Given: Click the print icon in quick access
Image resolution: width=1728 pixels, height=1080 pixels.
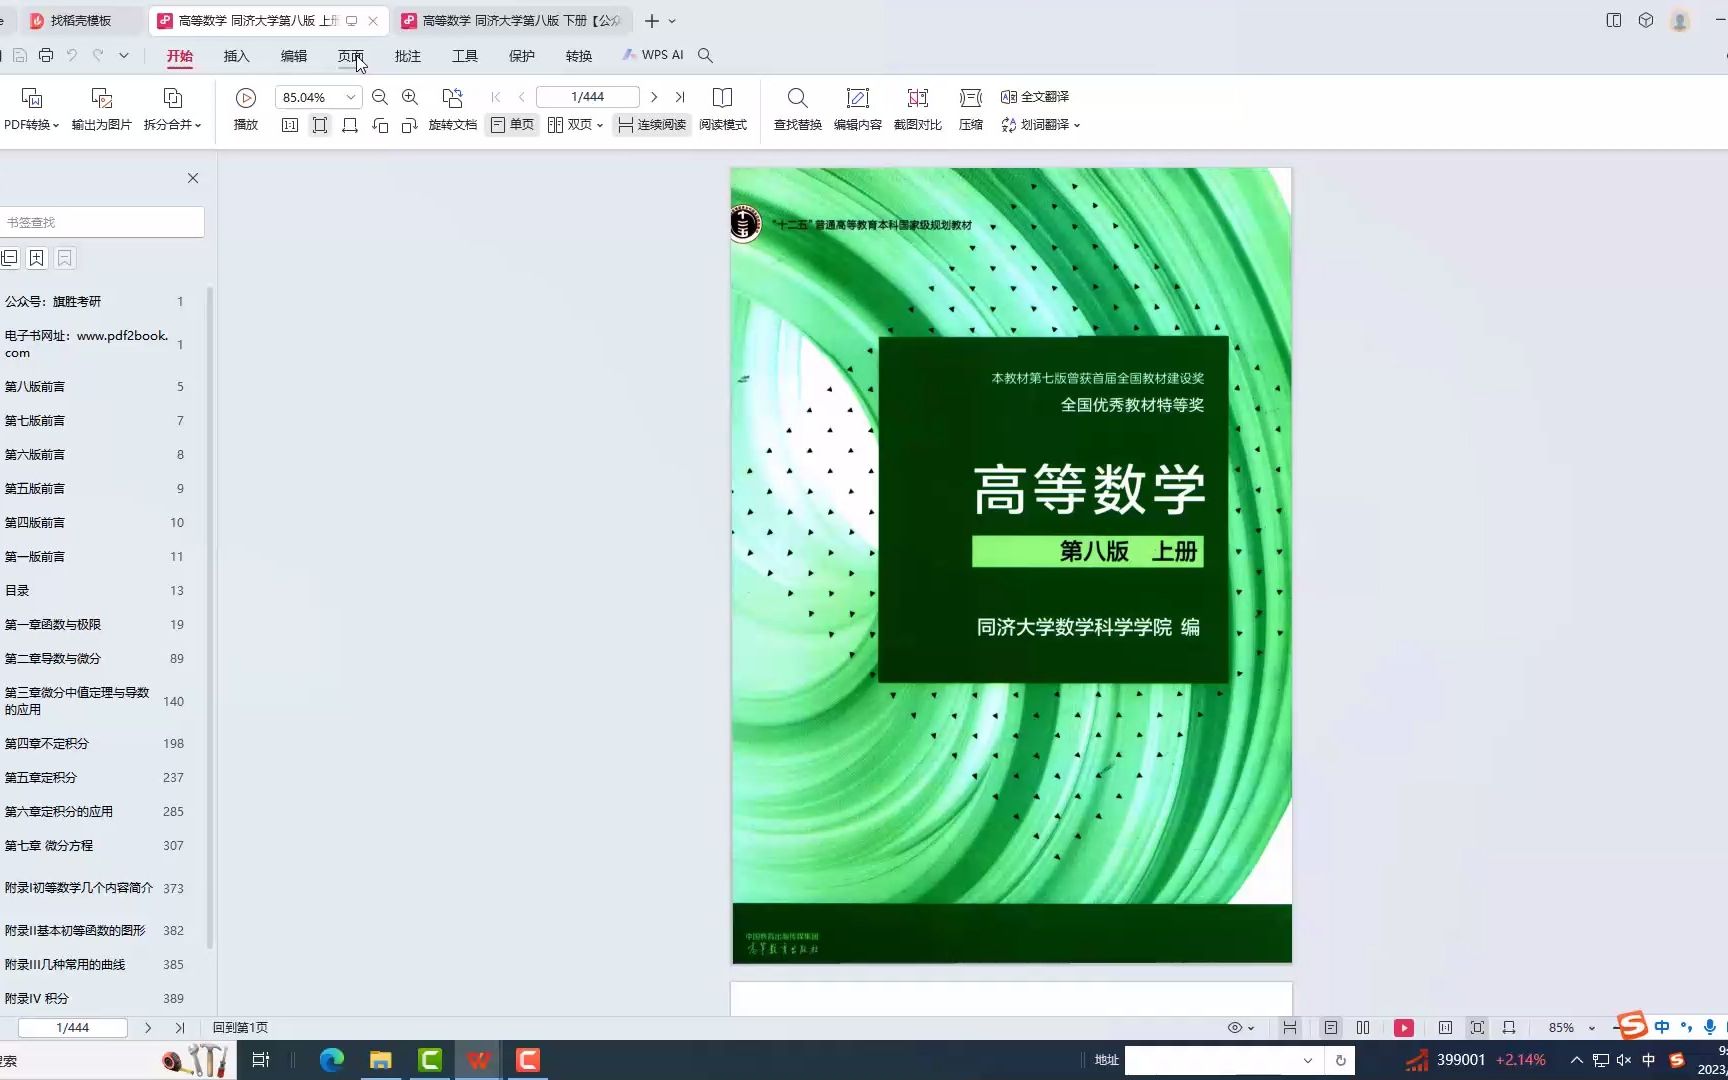Looking at the screenshot, I should point(46,56).
